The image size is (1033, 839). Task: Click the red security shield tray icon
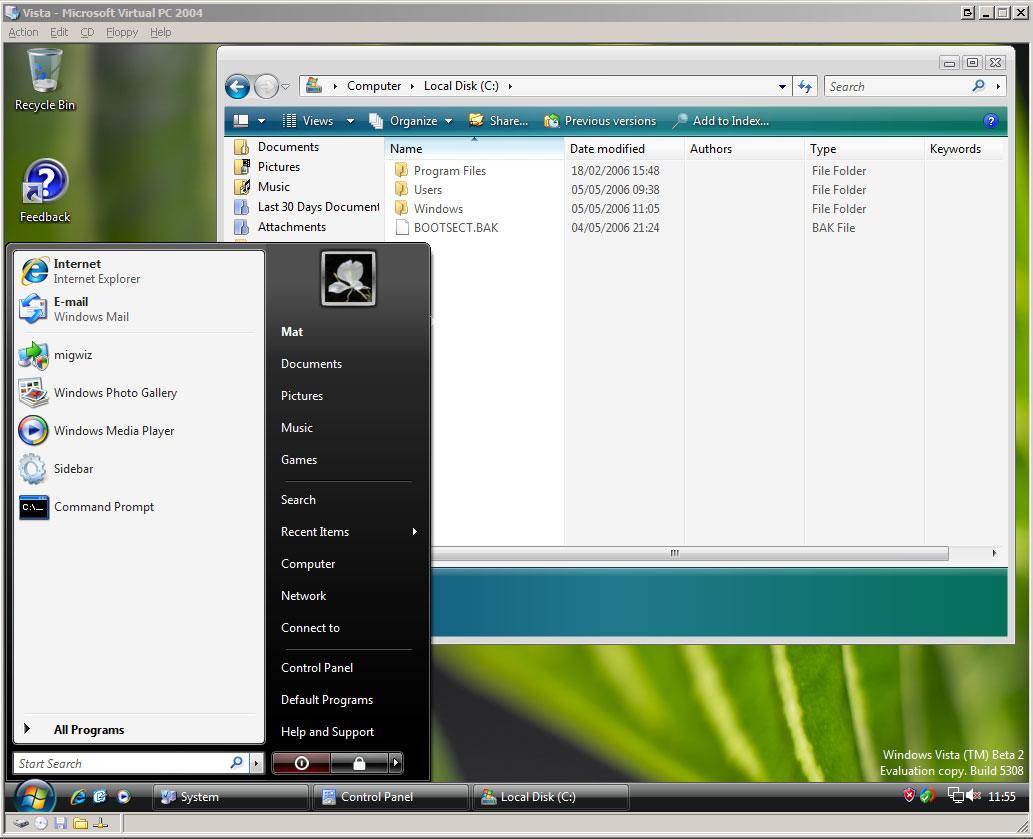click(x=909, y=796)
